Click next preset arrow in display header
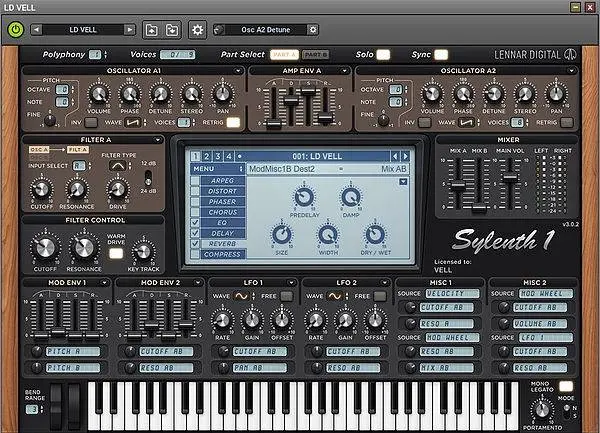Image resolution: width=600 pixels, height=433 pixels. pos(405,156)
